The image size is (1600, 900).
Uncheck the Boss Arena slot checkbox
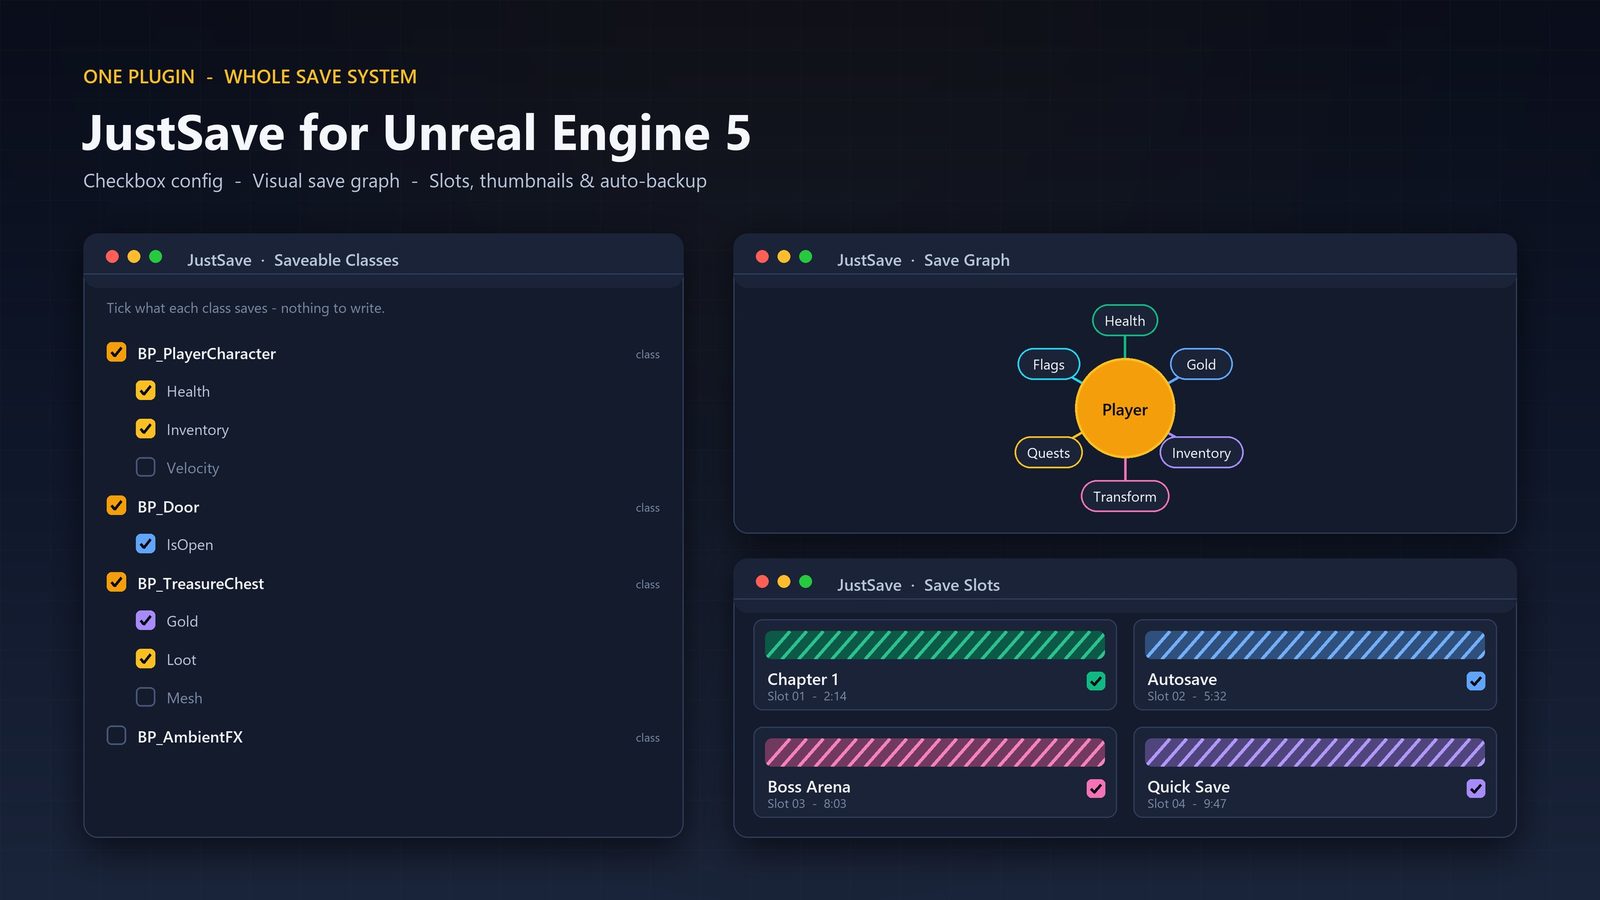coord(1096,788)
